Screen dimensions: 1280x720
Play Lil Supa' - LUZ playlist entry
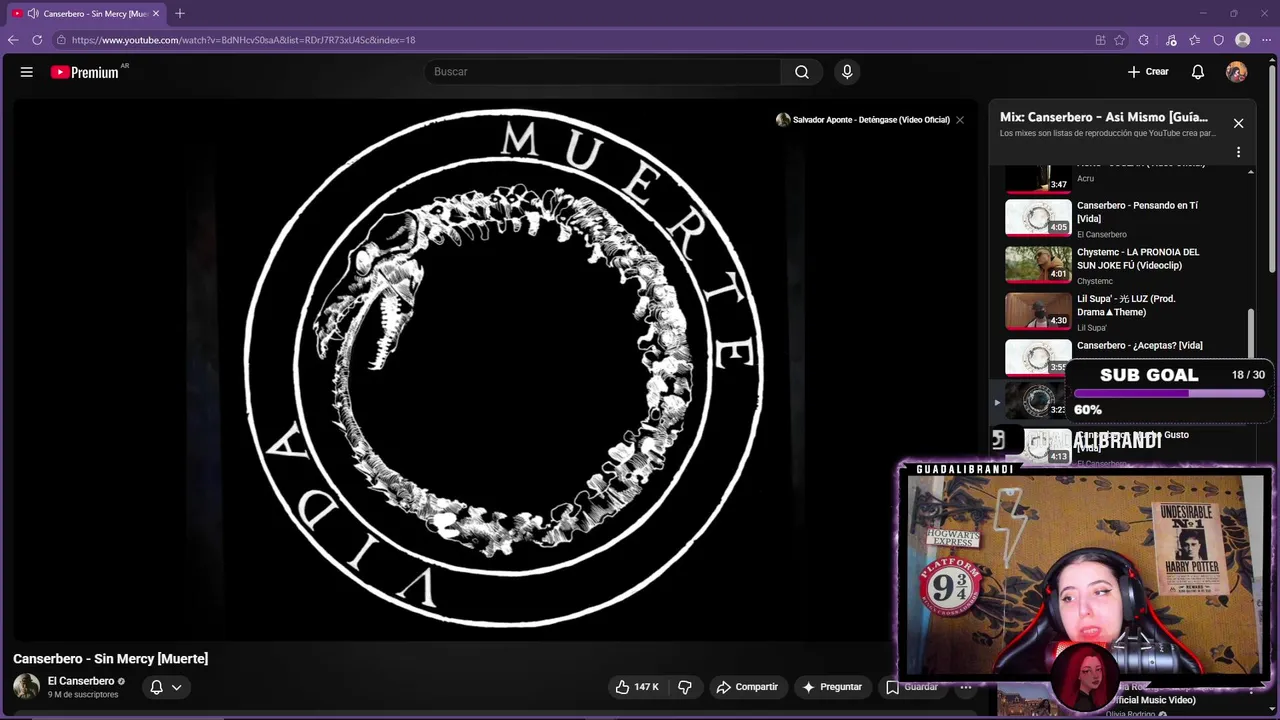tap(1126, 305)
